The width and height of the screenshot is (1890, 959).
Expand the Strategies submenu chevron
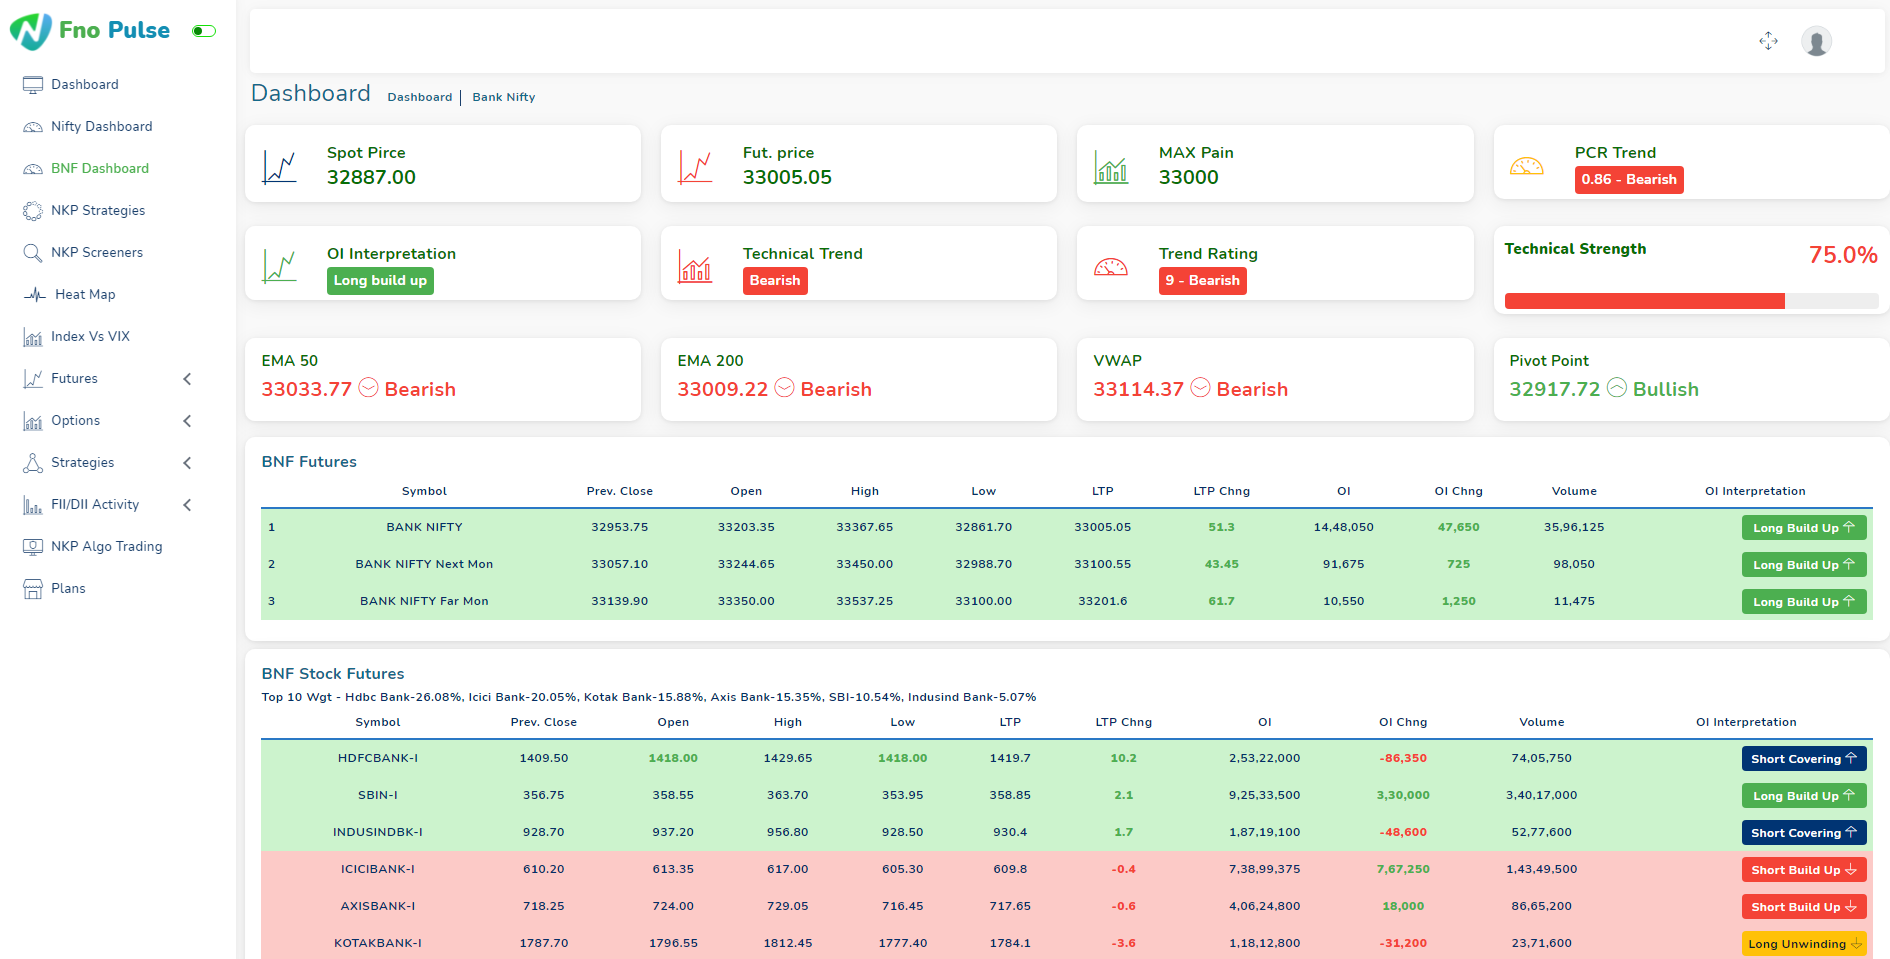pos(187,463)
